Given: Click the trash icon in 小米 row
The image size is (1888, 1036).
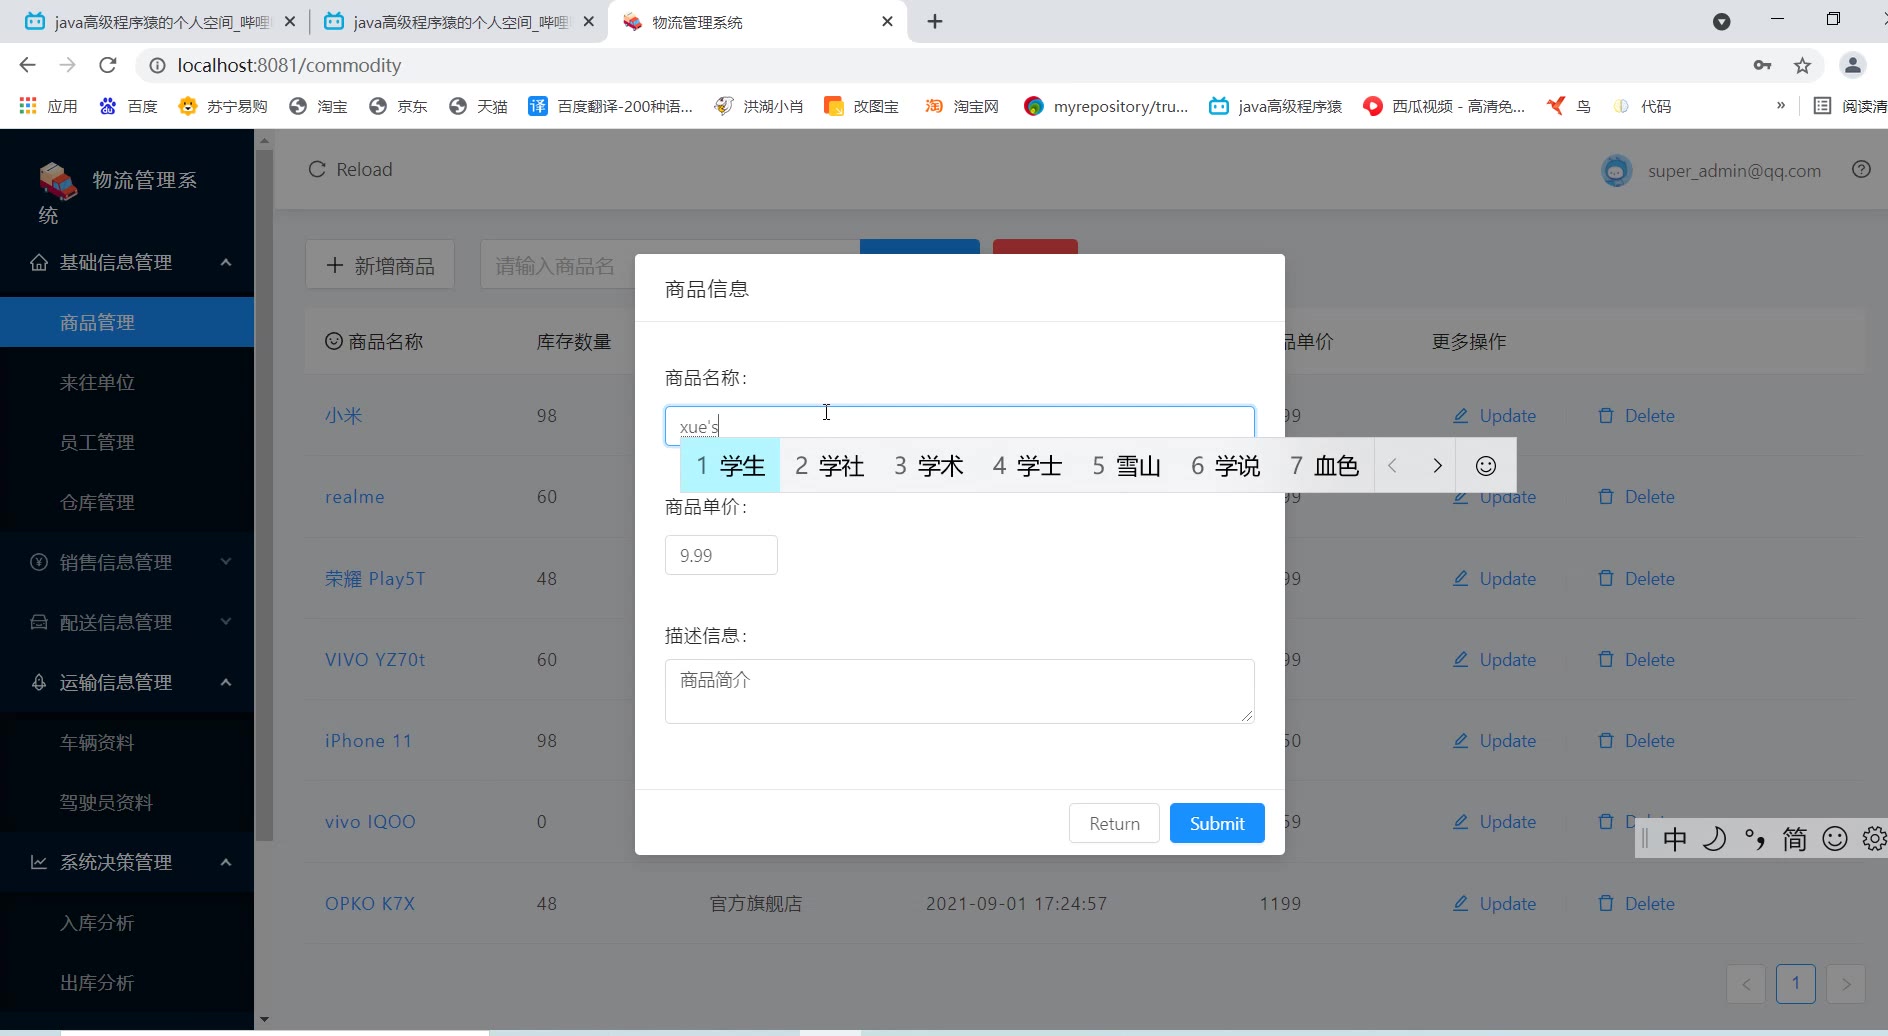Looking at the screenshot, I should click(1606, 415).
